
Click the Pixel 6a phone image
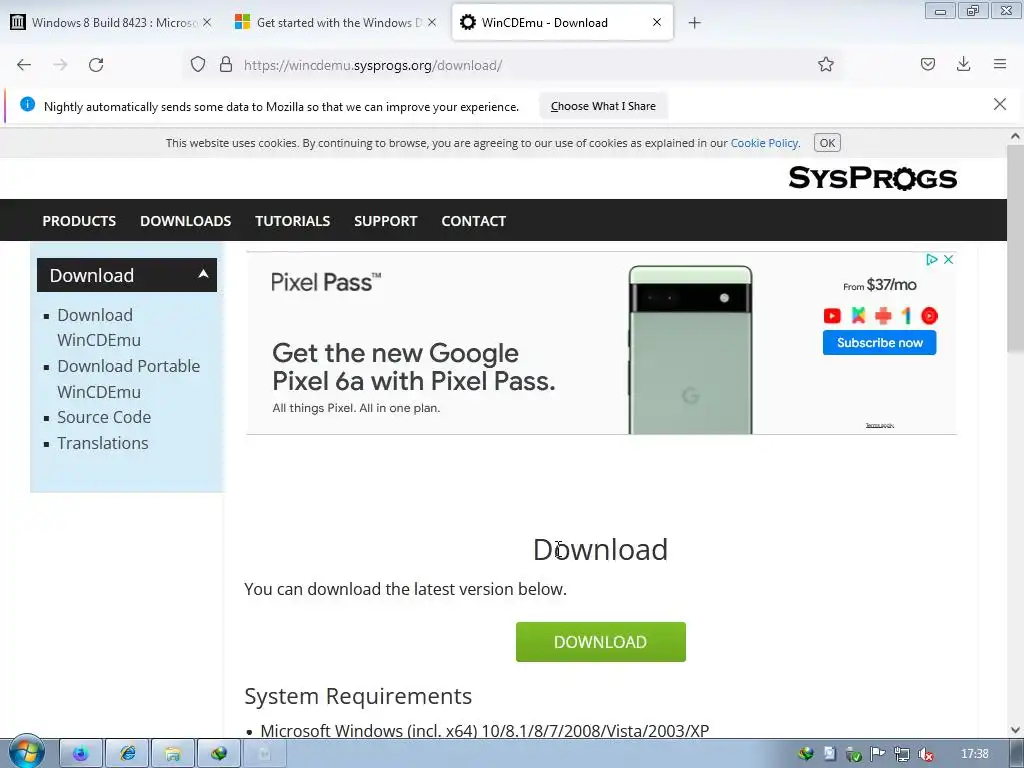(690, 349)
